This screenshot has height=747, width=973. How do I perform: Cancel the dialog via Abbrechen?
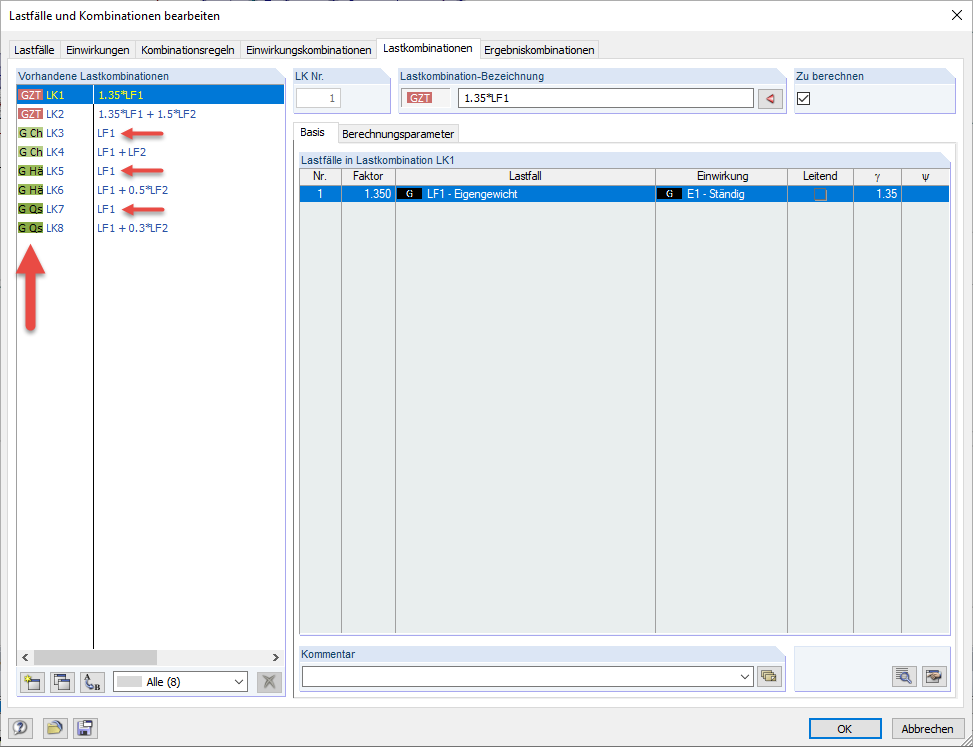pos(928,728)
